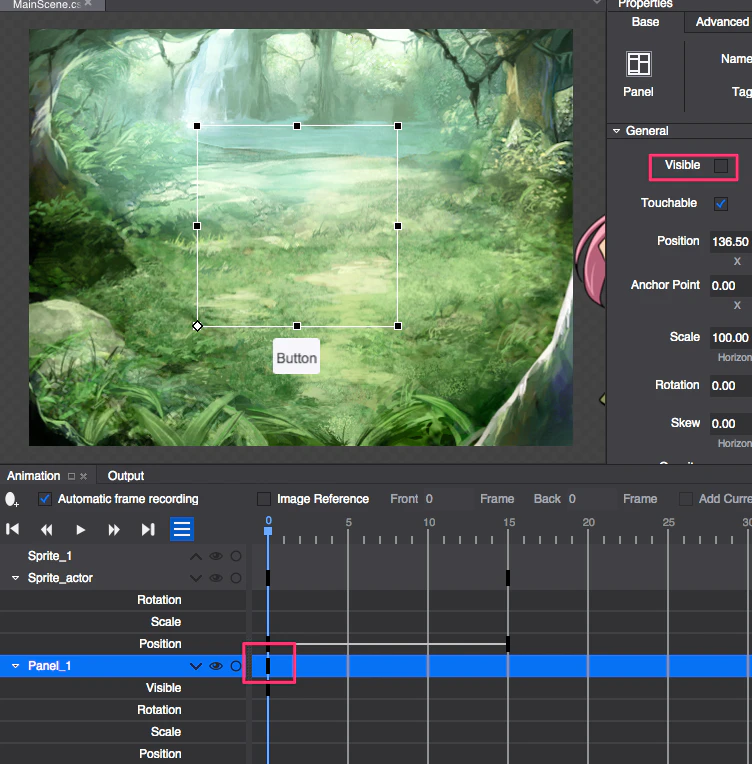Click the add keyframe icon beside Automatic frame recording
The image size is (752, 764).
tap(11, 499)
